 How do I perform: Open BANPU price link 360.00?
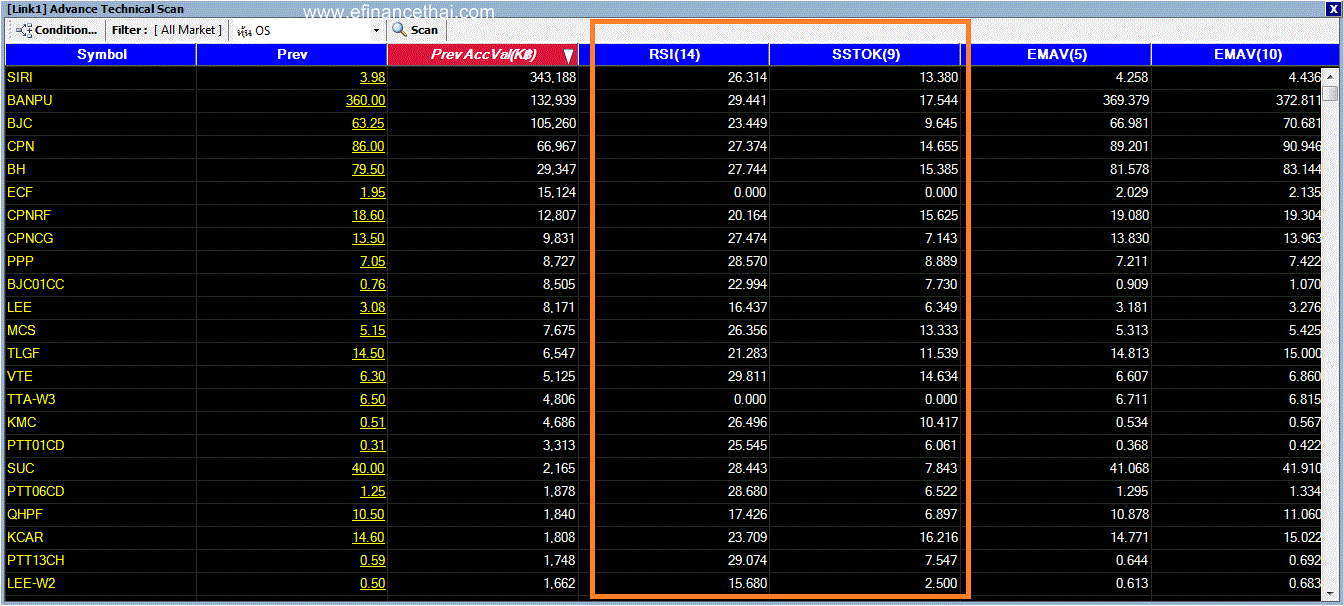pos(365,100)
